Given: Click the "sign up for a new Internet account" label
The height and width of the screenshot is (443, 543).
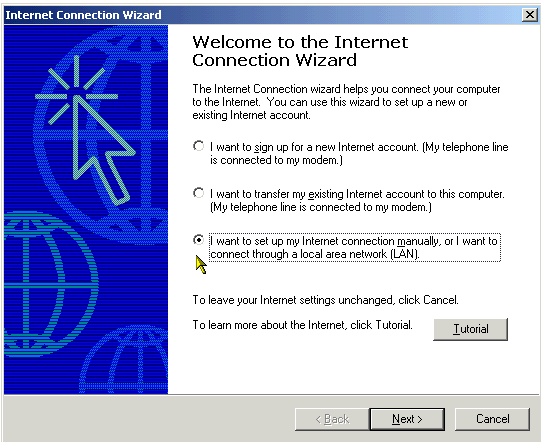Looking at the screenshot, I should (359, 153).
